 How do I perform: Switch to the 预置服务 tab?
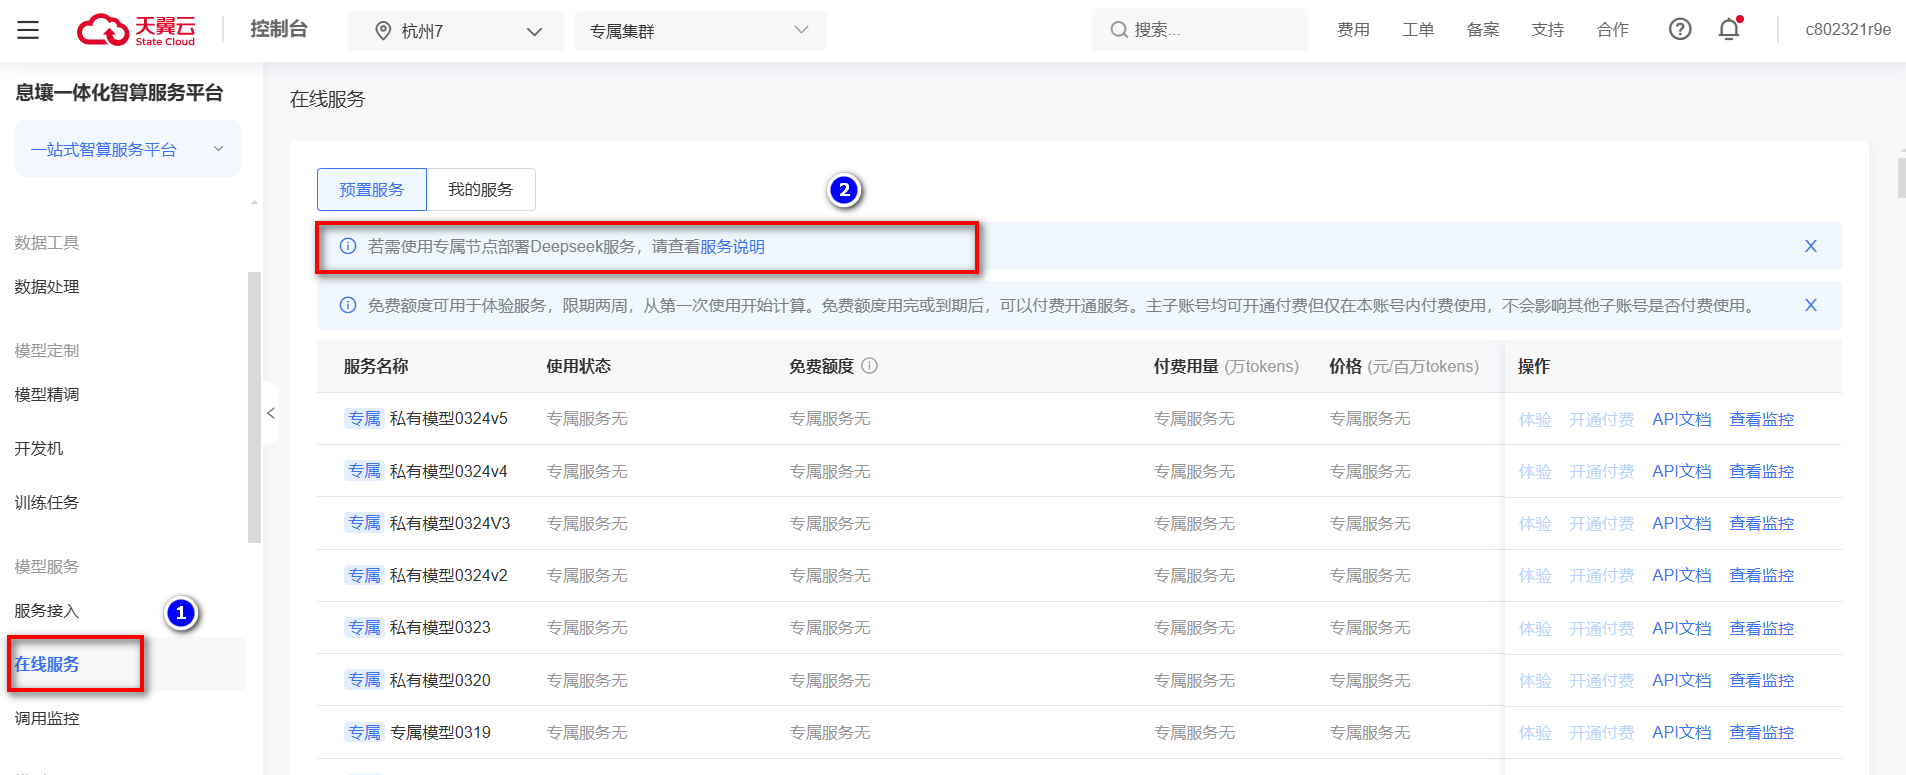[x=372, y=189]
